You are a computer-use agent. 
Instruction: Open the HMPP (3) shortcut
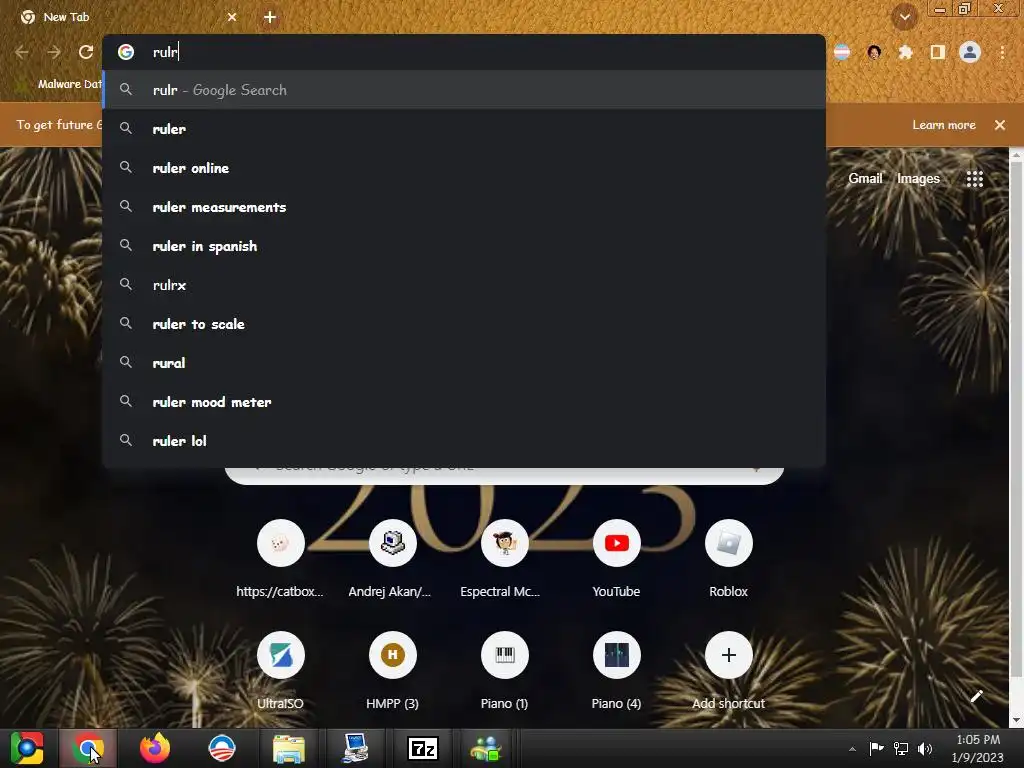pyautogui.click(x=392, y=671)
